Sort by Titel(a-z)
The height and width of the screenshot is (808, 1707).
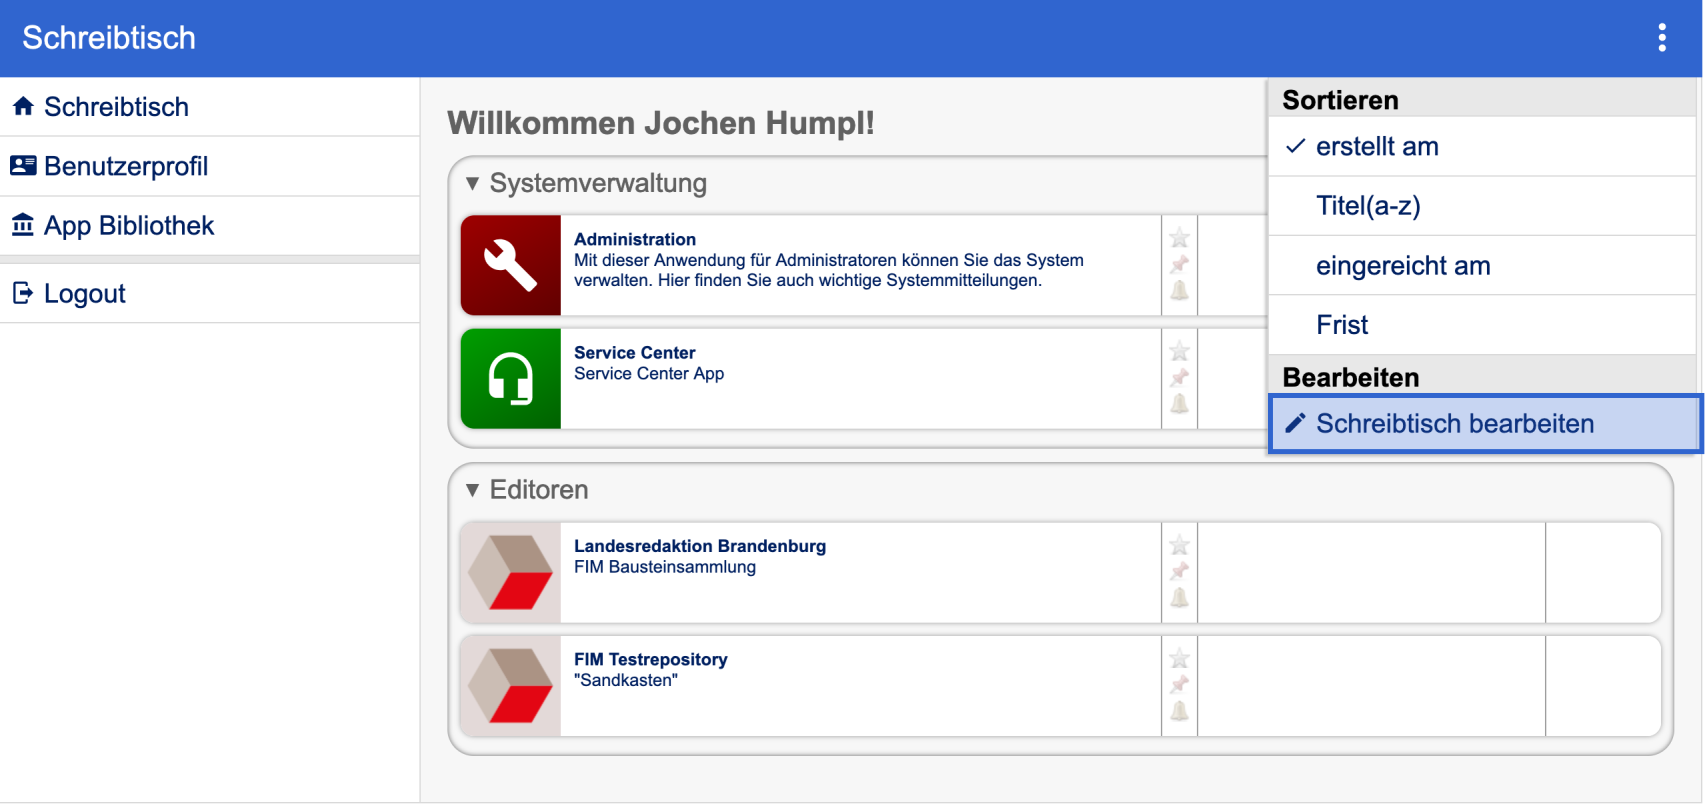pyautogui.click(x=1367, y=206)
